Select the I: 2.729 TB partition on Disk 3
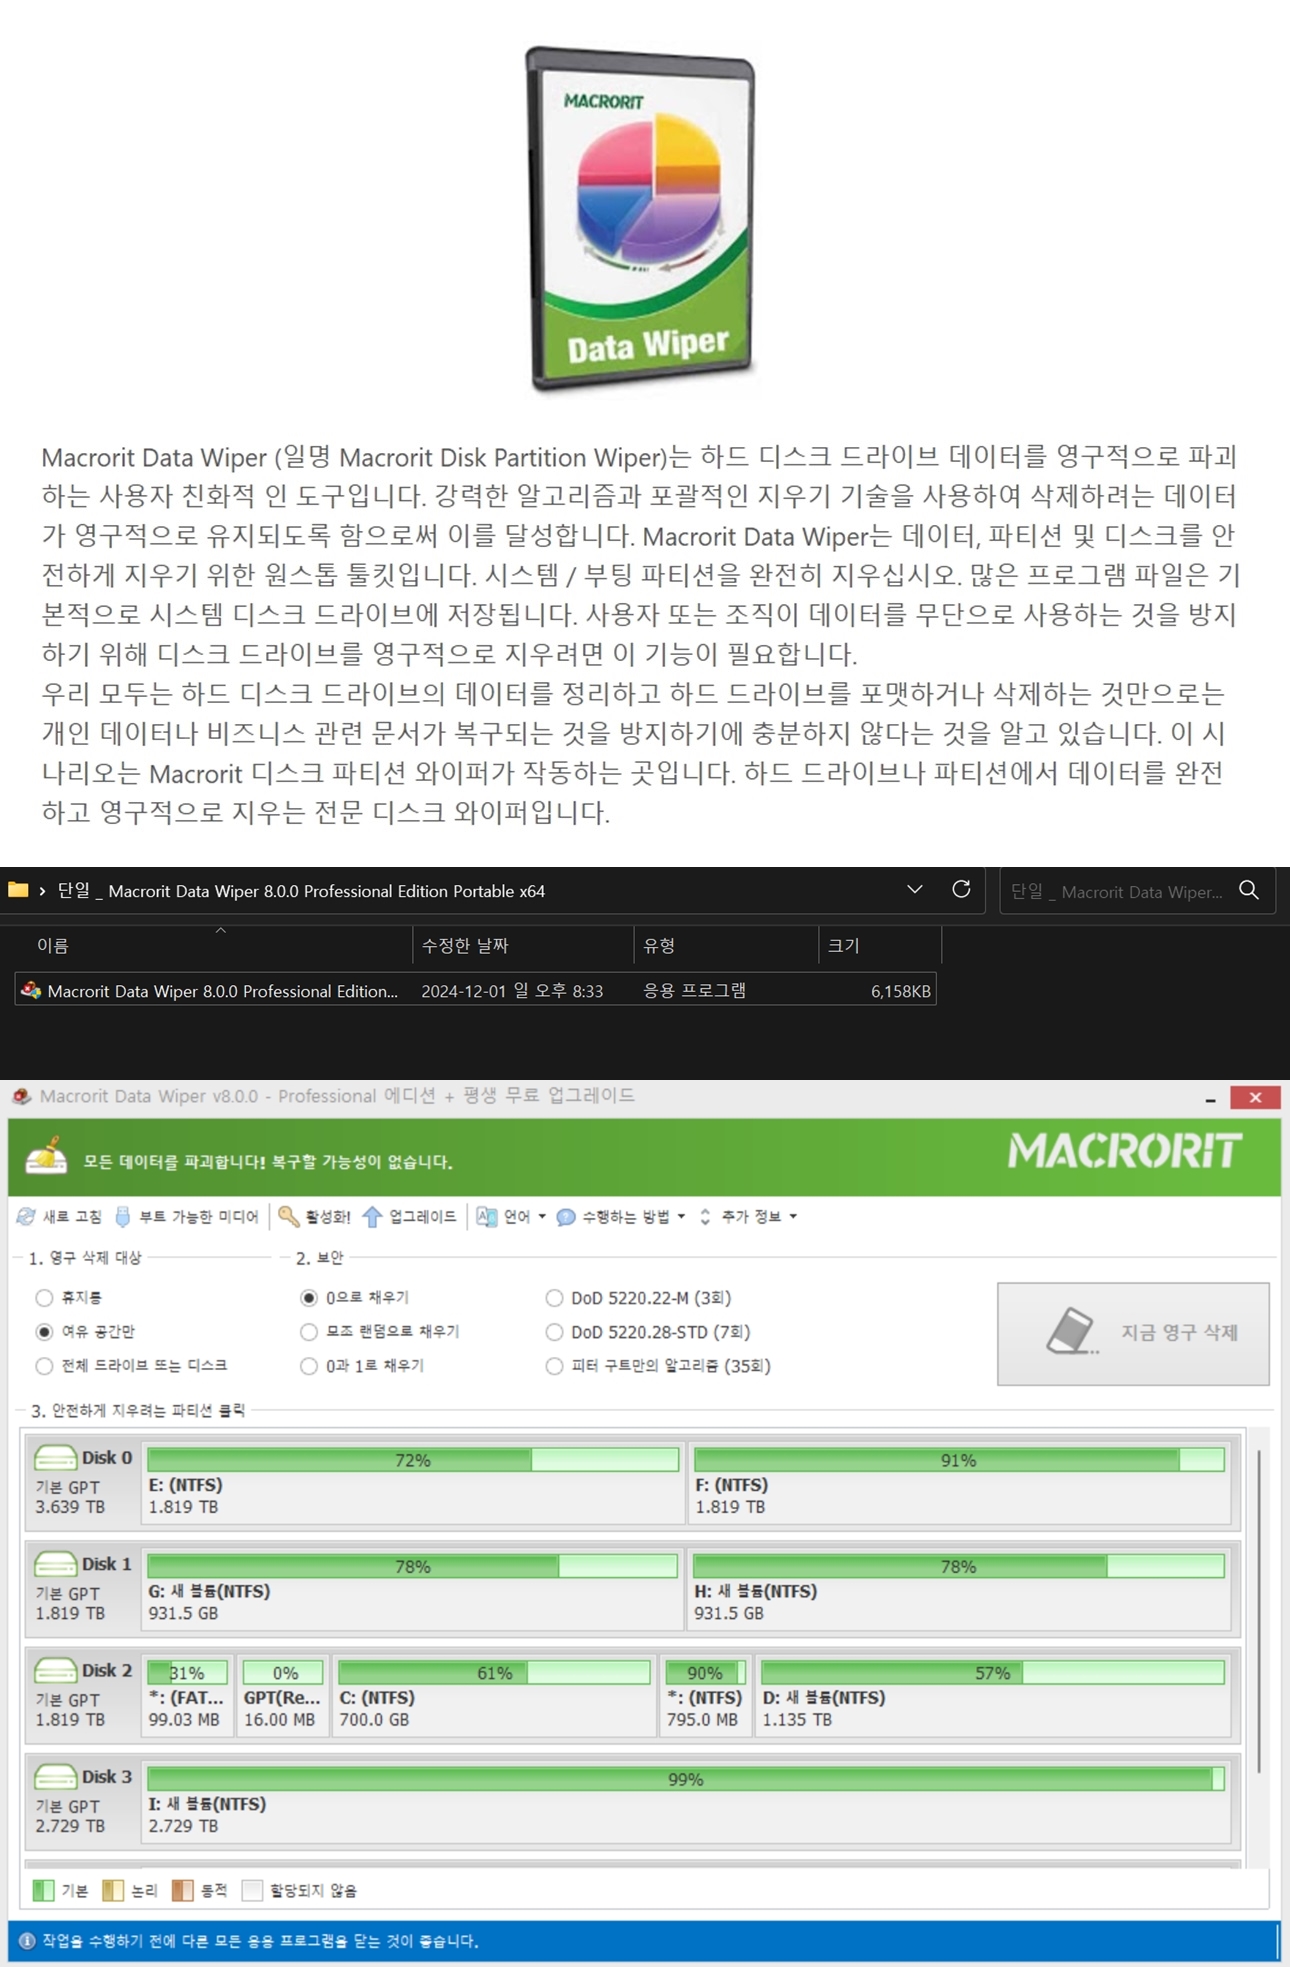The image size is (1290, 1967). point(686,1801)
